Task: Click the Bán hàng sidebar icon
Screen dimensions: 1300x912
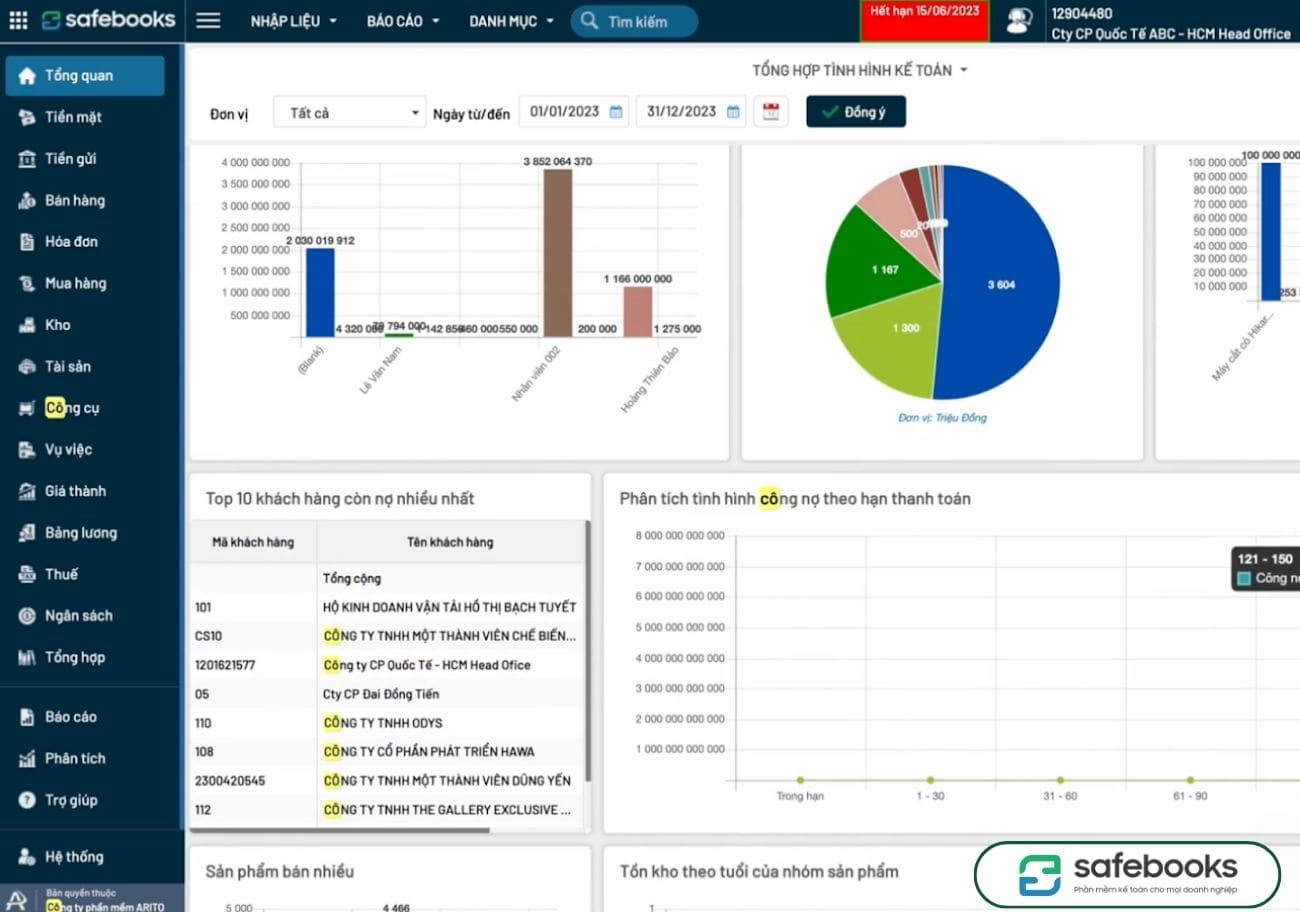Action: [27, 201]
